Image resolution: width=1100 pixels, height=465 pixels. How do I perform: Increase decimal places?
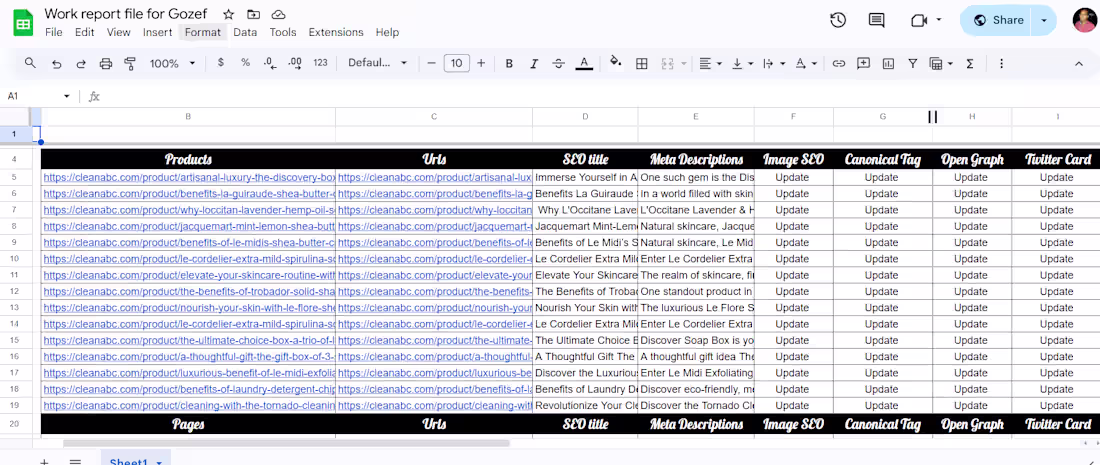[x=295, y=63]
